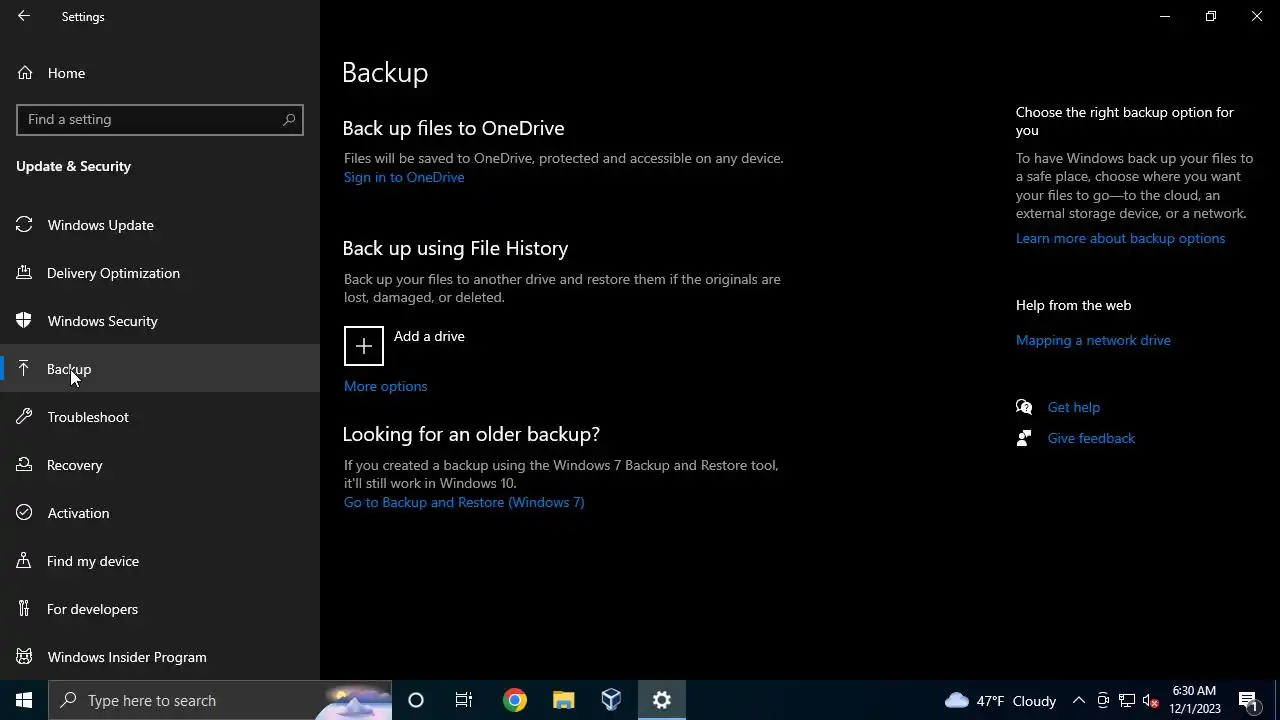Click the Get help link
The image size is (1280, 720).
pos(1074,407)
